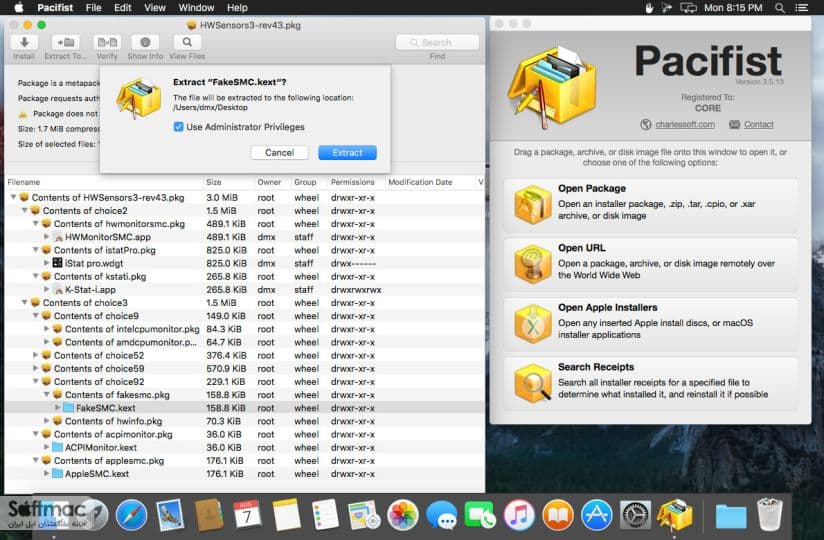
Task: Click the Open Apple Installers option
Action: click(x=650, y=324)
